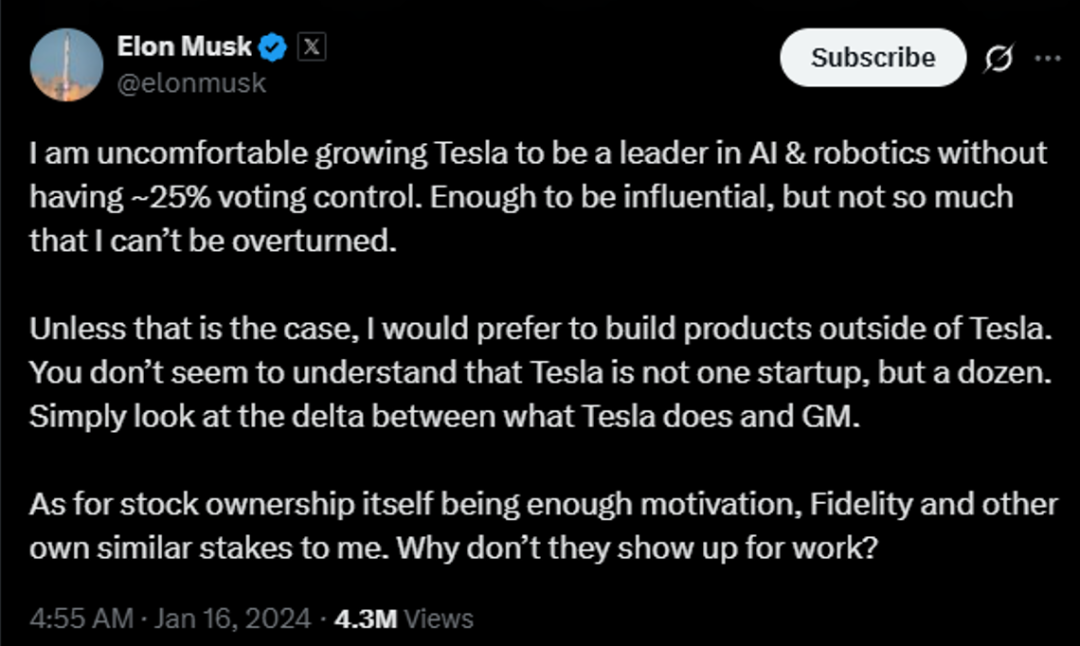
Task: Click the slashed-circle Grok icon
Action: click(x=997, y=59)
